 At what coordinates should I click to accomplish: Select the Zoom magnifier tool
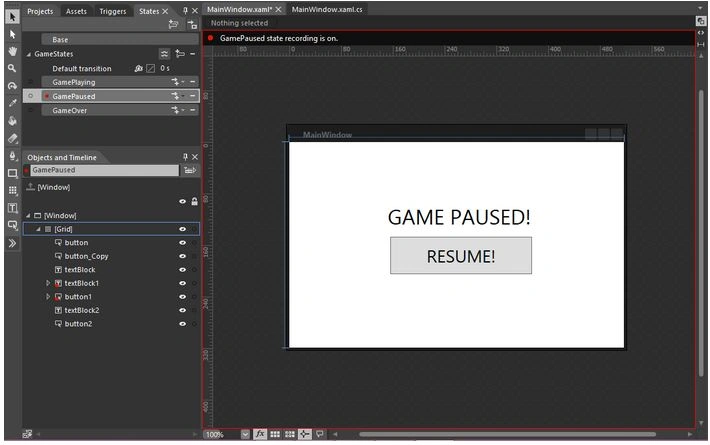pyautogui.click(x=12, y=68)
